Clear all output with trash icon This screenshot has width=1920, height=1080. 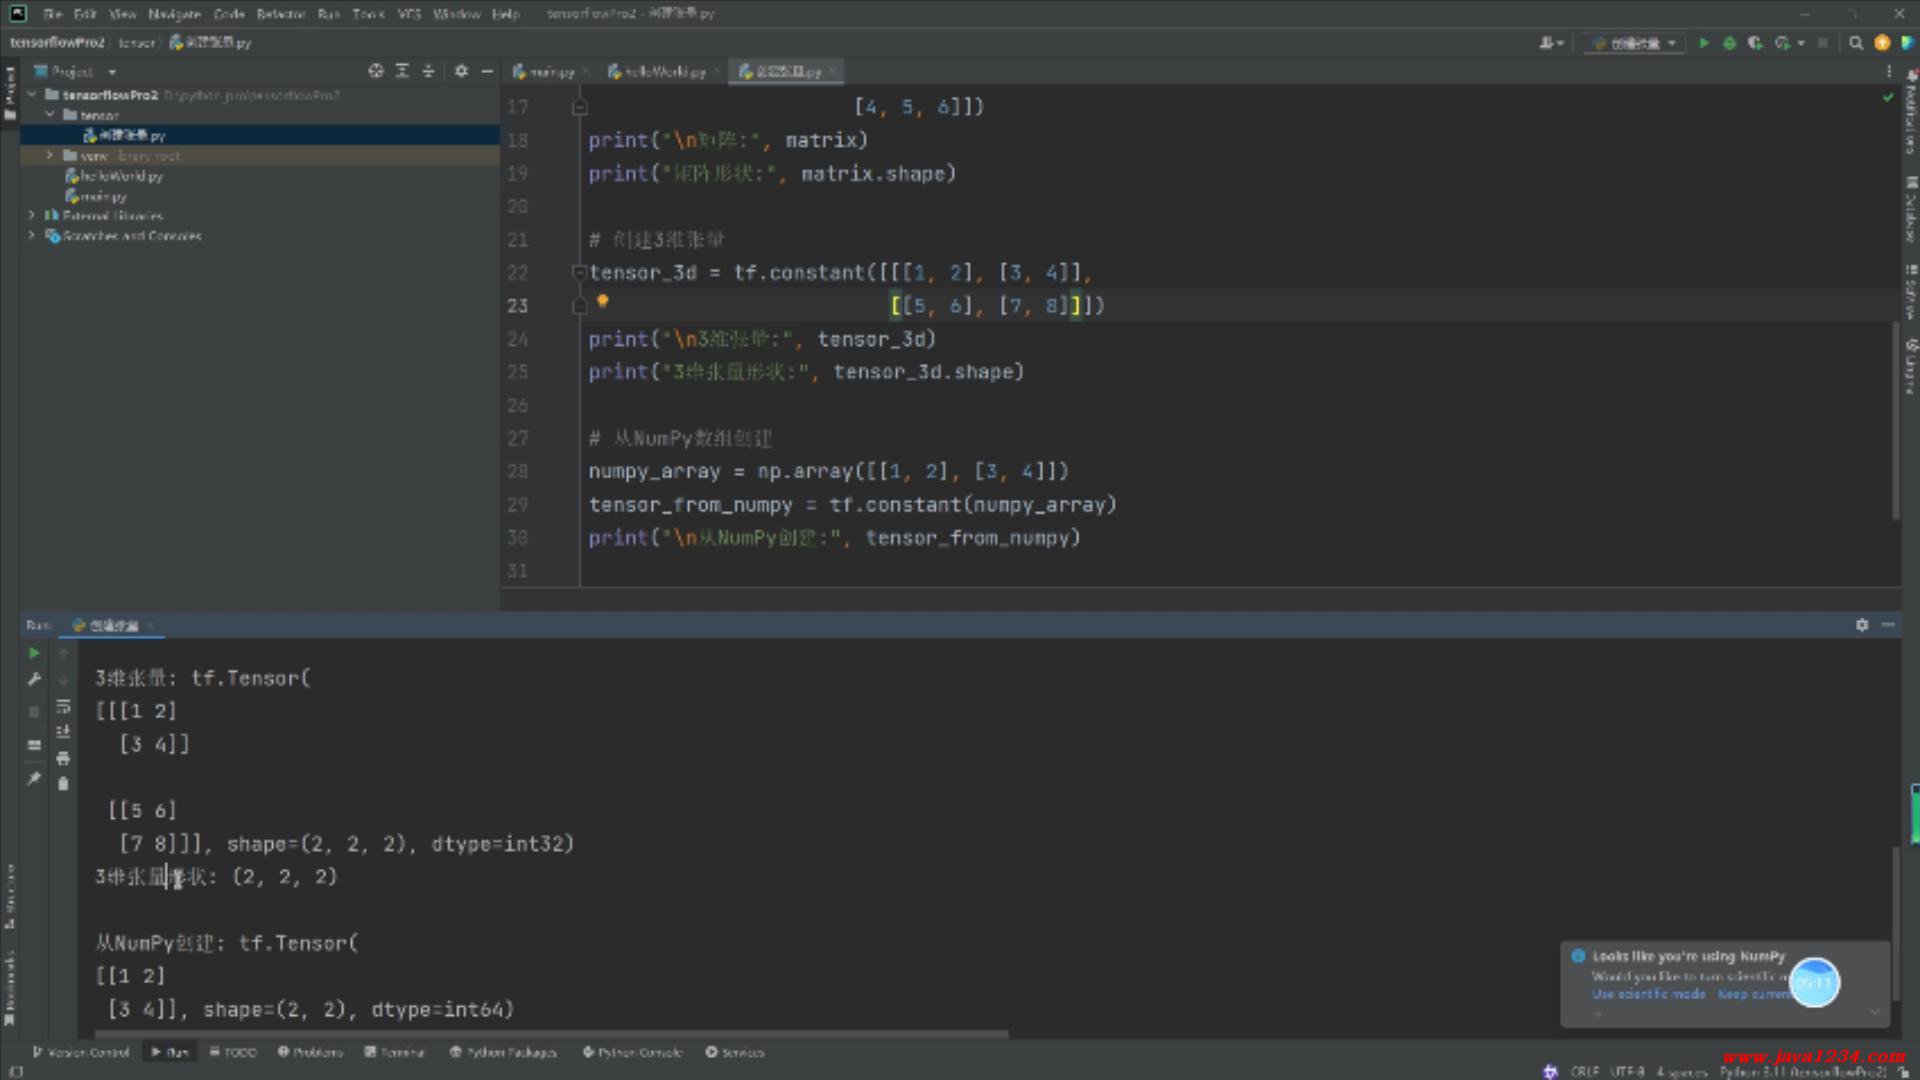click(63, 784)
